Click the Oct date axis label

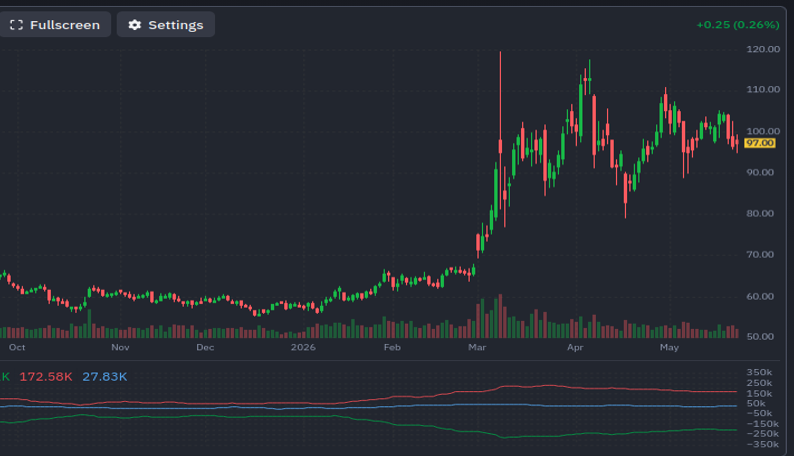tap(17, 347)
